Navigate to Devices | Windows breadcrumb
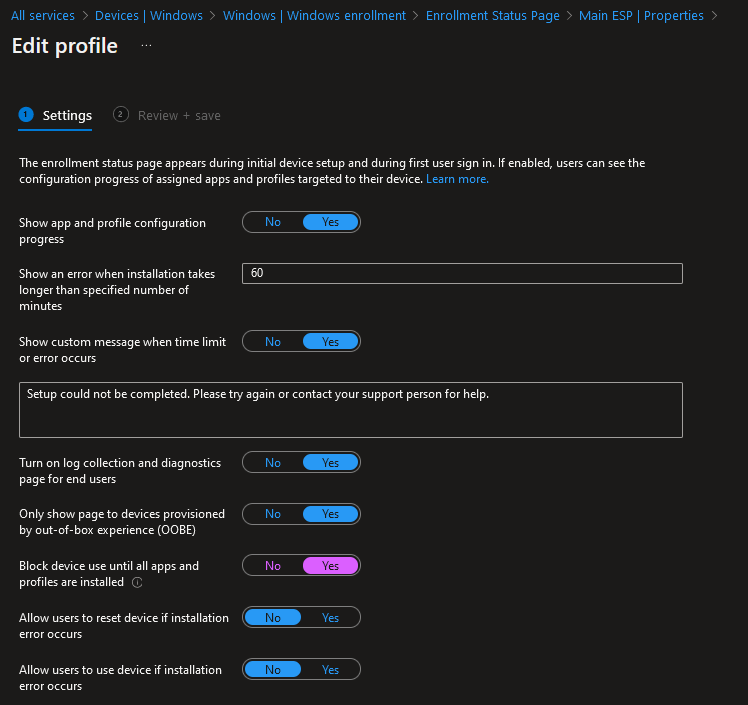The height and width of the screenshot is (705, 748). coord(149,16)
